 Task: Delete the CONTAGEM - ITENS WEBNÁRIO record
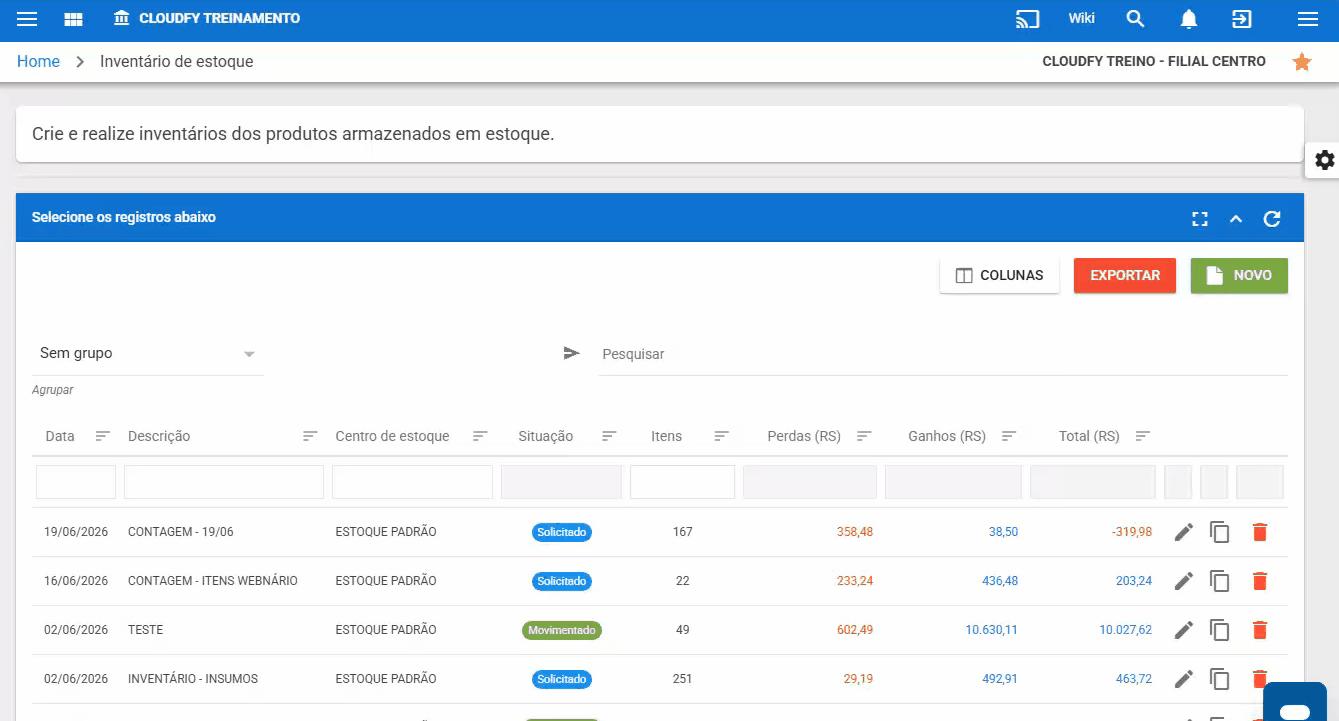(x=1260, y=581)
